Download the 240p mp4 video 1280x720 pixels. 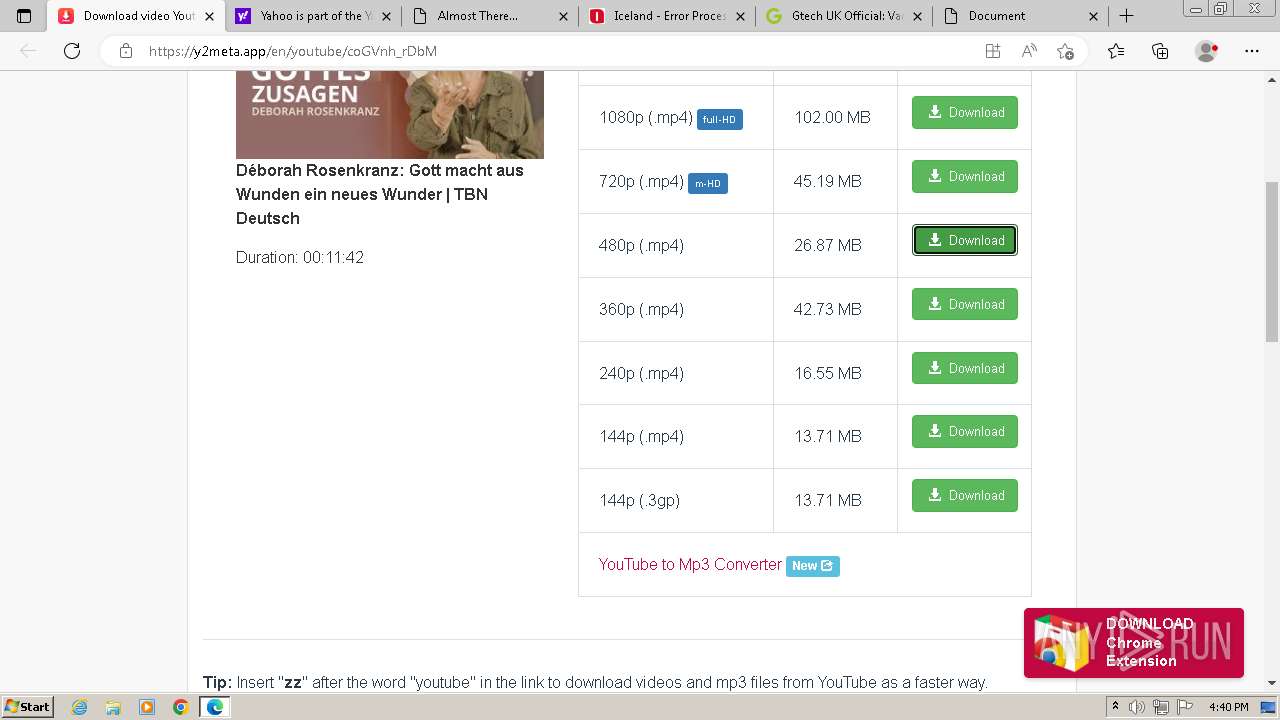(x=964, y=368)
